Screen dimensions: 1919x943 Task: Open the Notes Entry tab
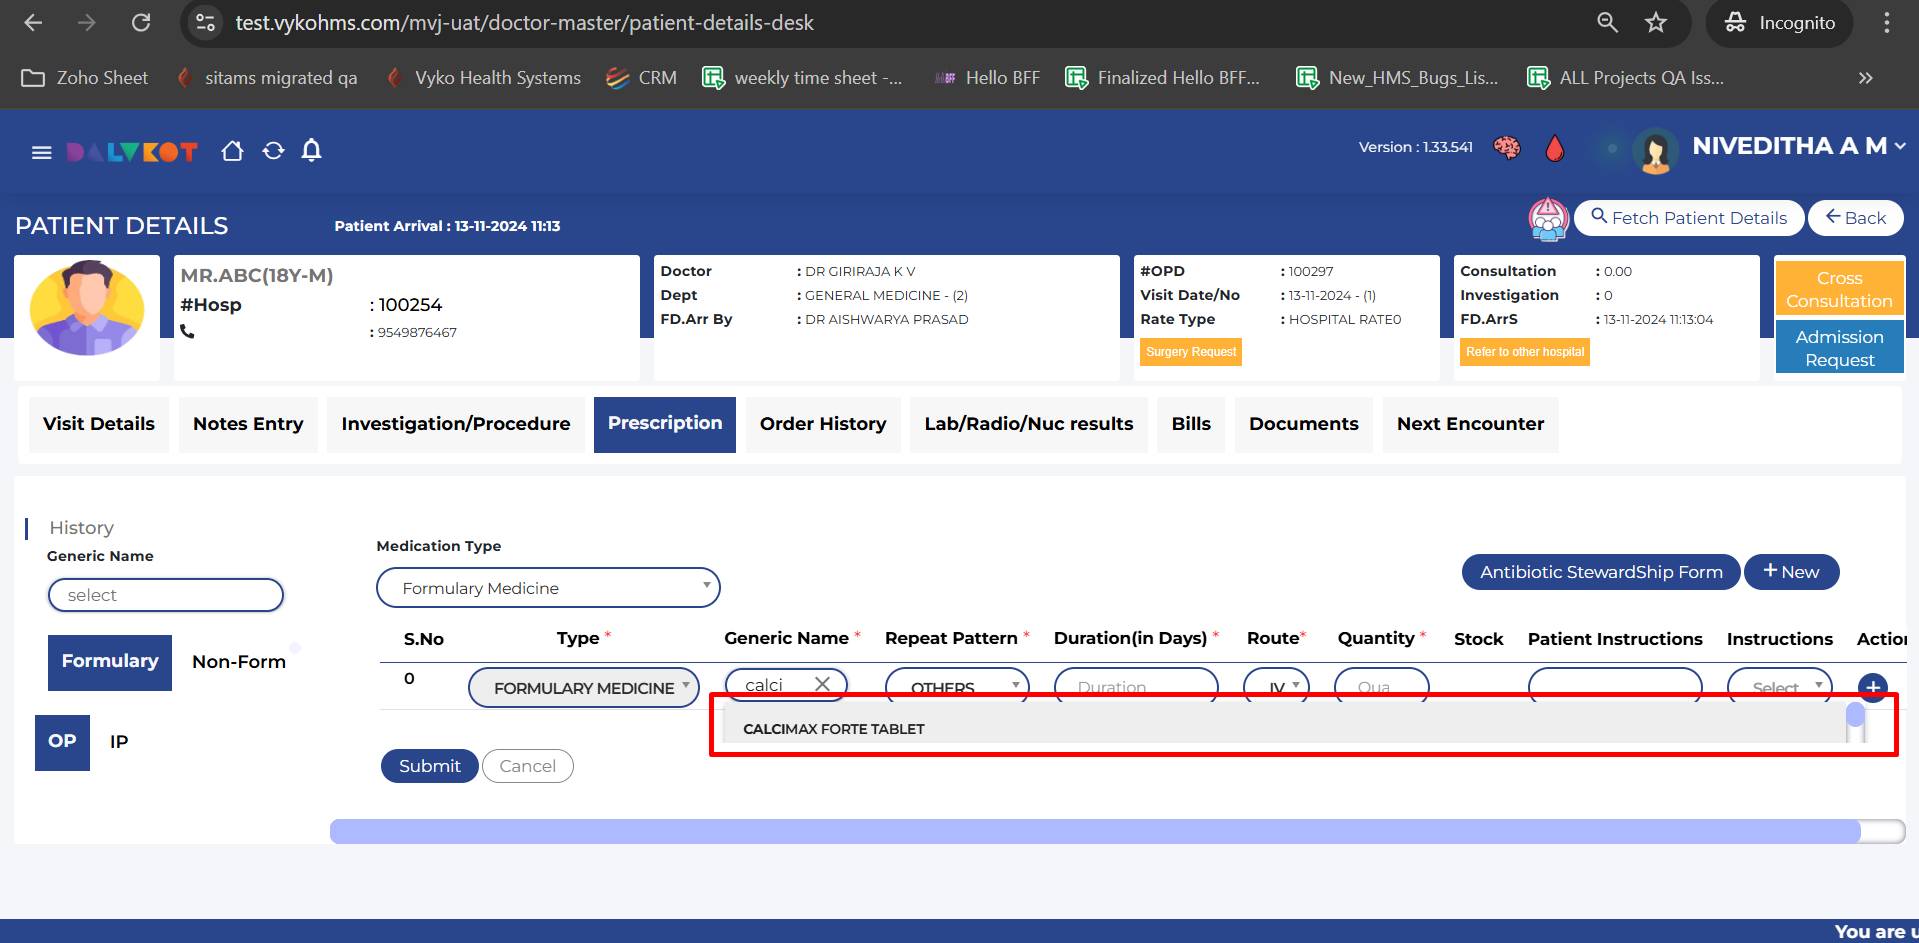248,424
